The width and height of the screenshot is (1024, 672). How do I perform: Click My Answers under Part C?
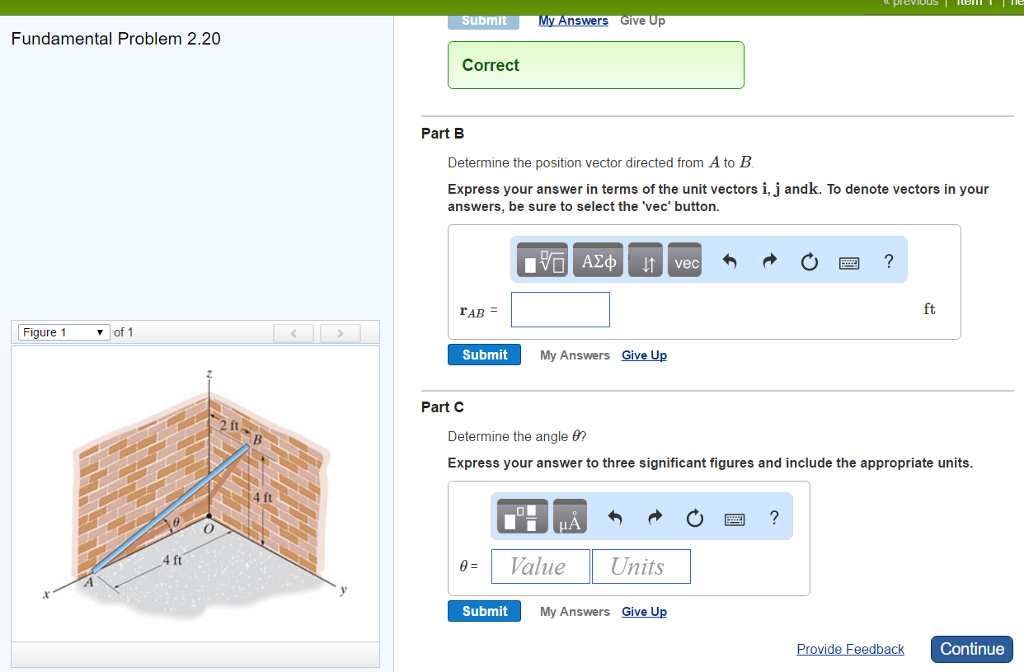coord(575,612)
